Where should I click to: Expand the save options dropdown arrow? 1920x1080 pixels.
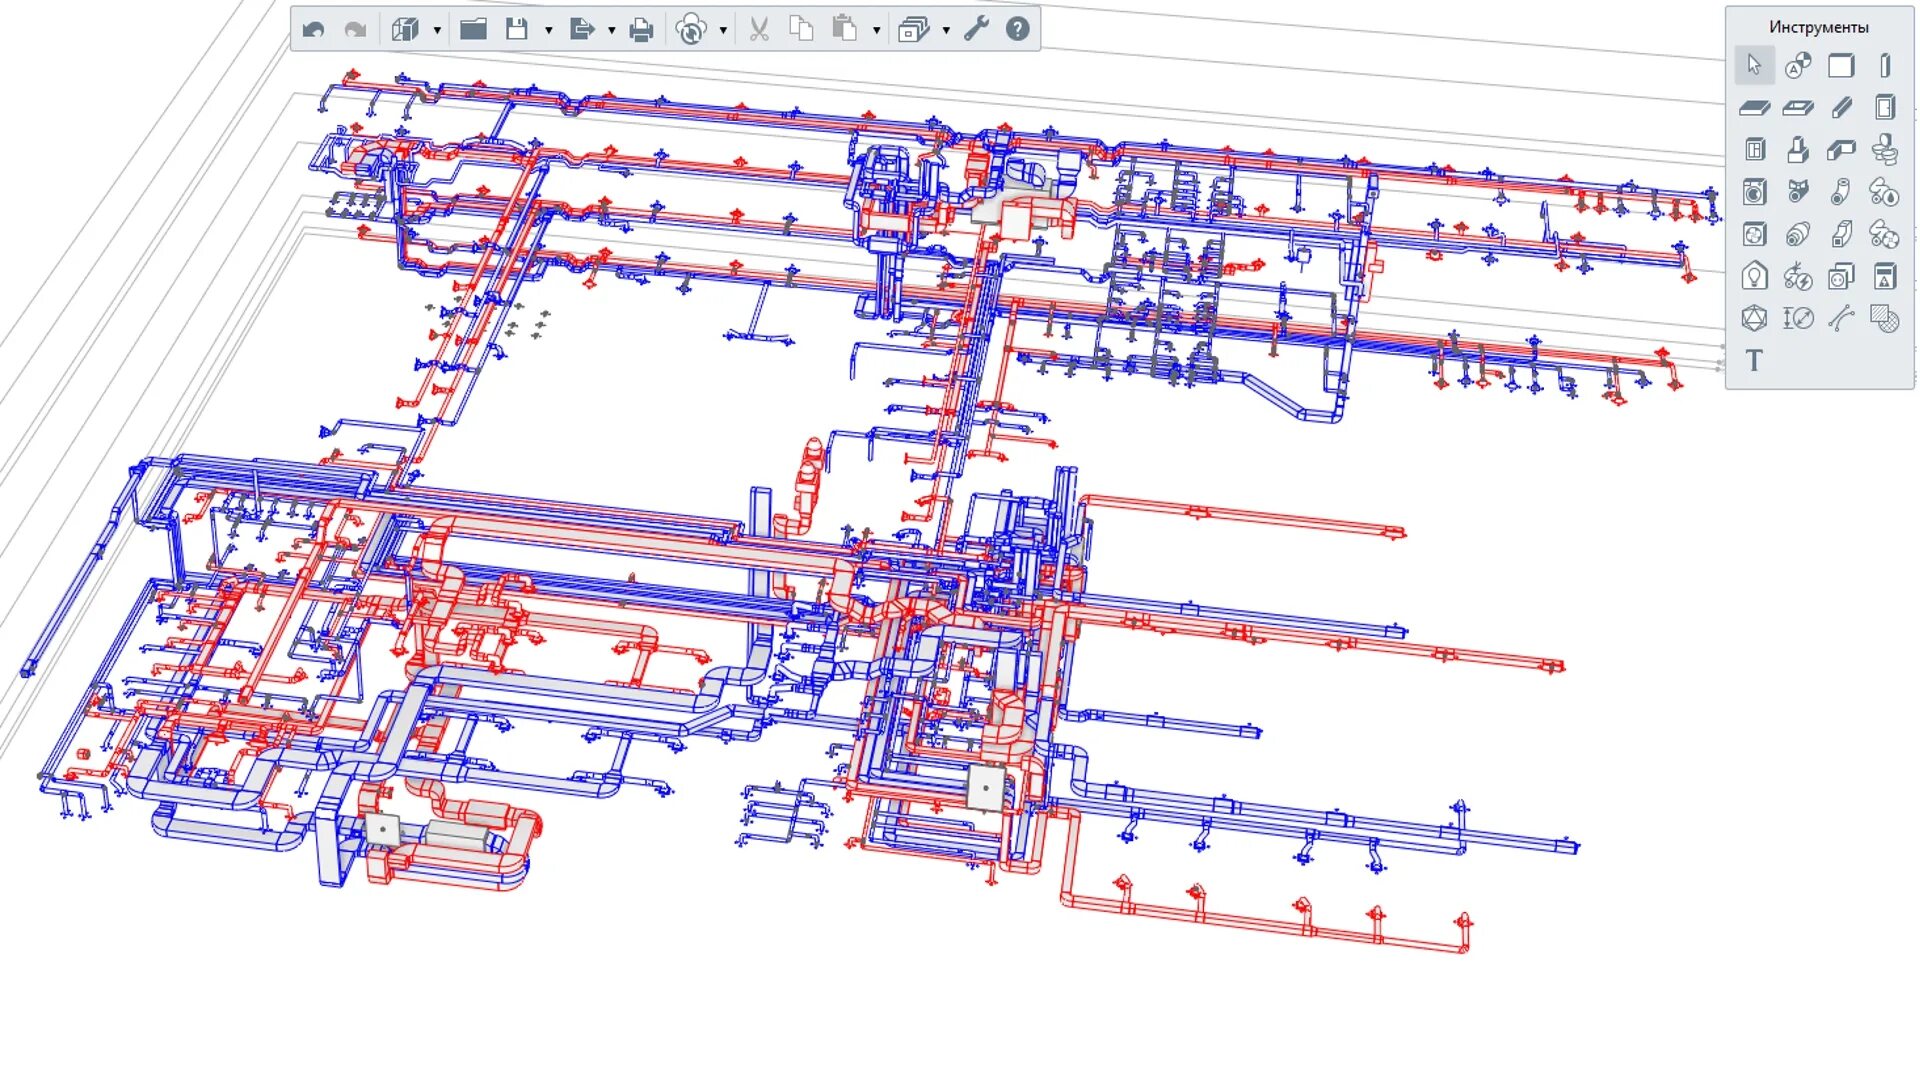[x=548, y=30]
